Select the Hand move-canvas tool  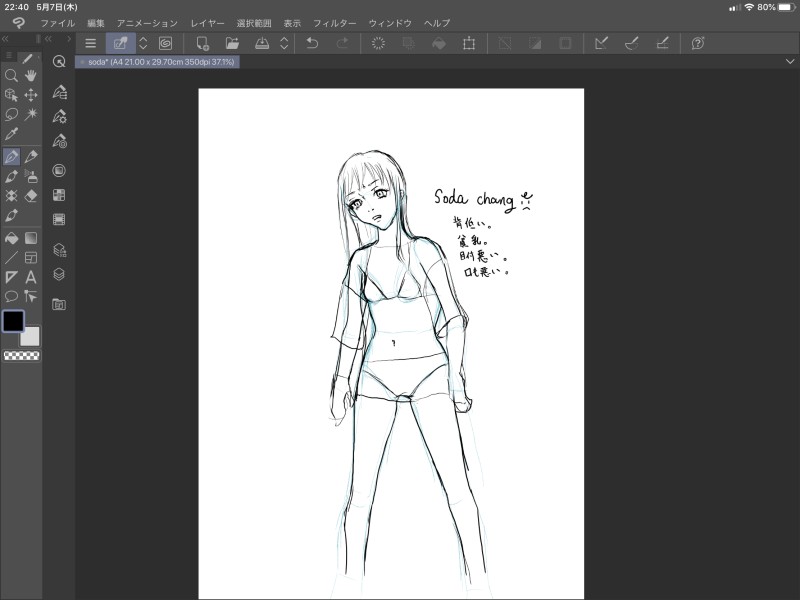pyautogui.click(x=31, y=76)
